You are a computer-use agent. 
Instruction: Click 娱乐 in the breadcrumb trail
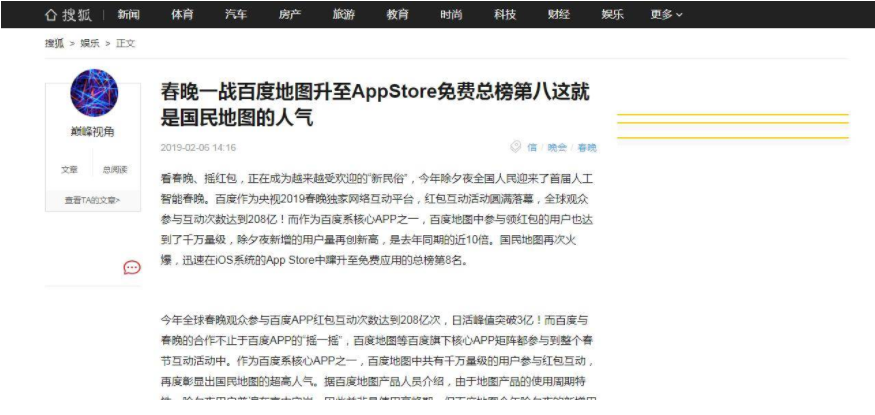click(x=90, y=44)
